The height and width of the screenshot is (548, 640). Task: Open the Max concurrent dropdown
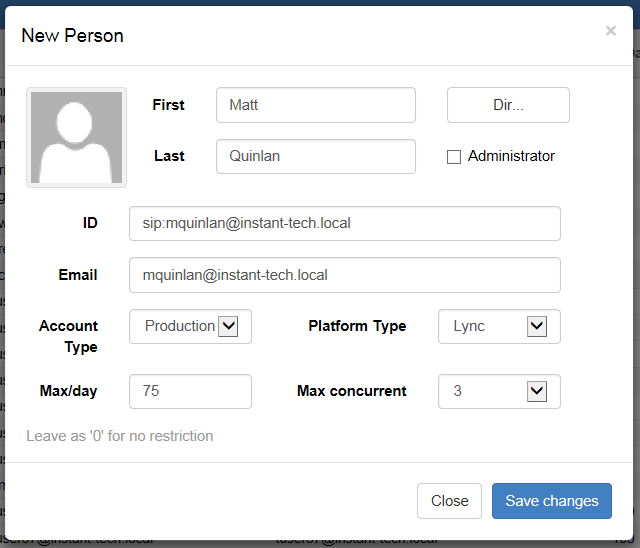point(499,391)
